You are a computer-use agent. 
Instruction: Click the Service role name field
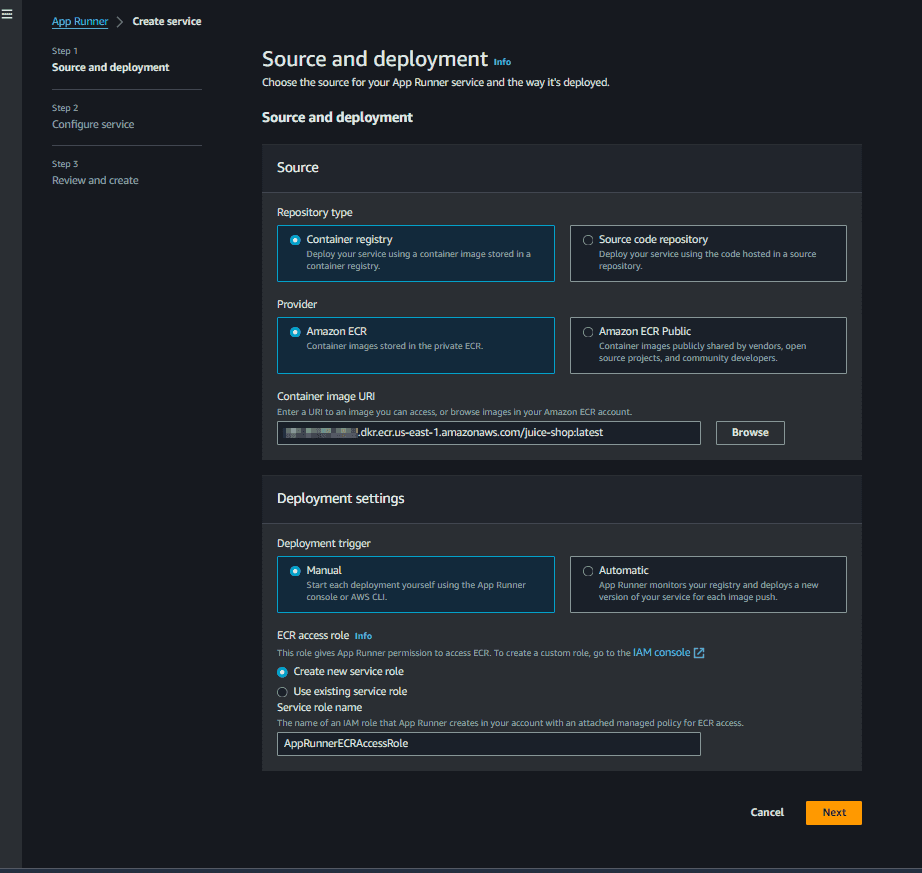pos(488,744)
